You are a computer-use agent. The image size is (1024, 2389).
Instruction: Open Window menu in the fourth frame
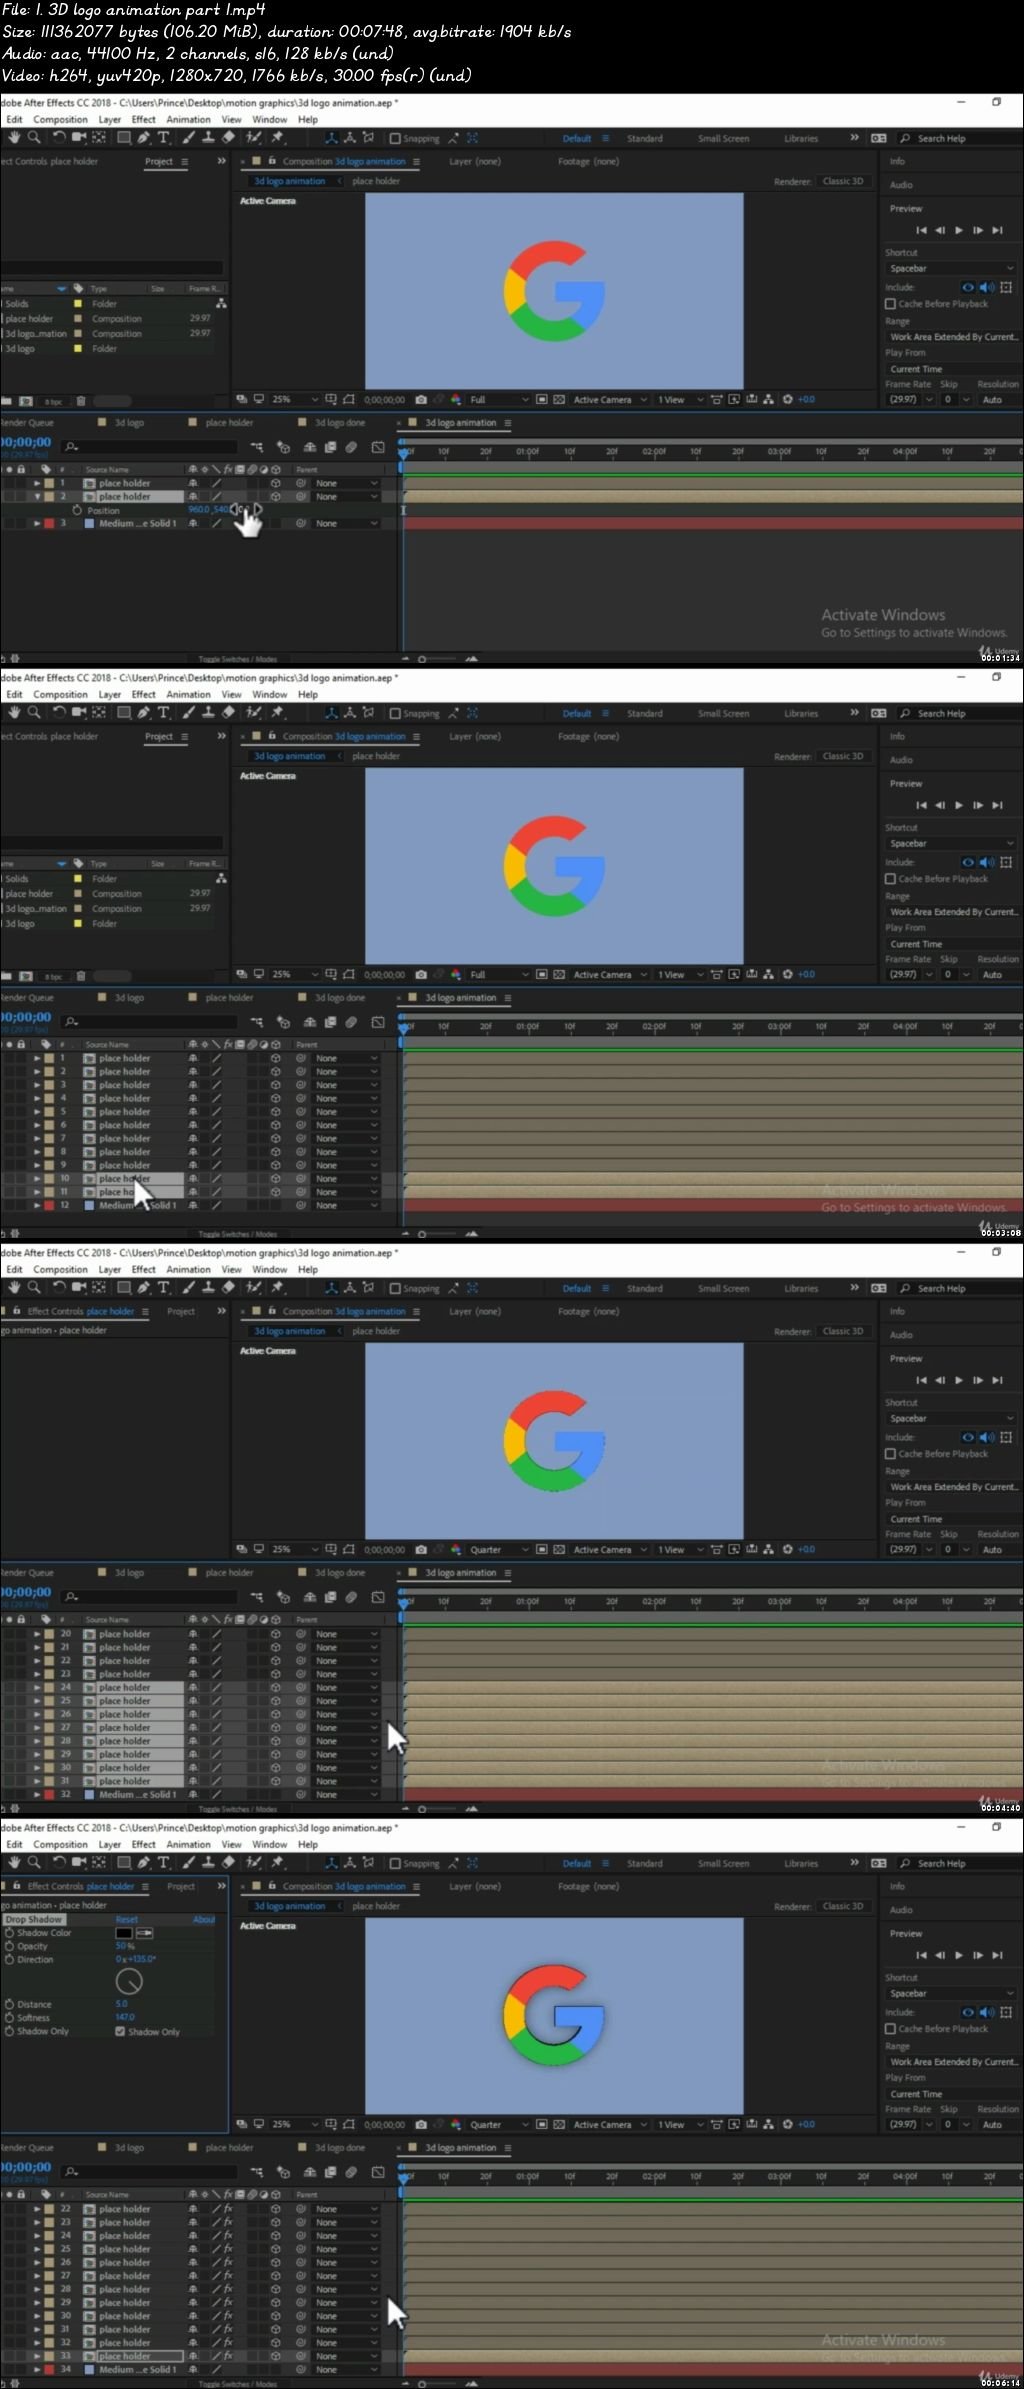pos(270,1844)
